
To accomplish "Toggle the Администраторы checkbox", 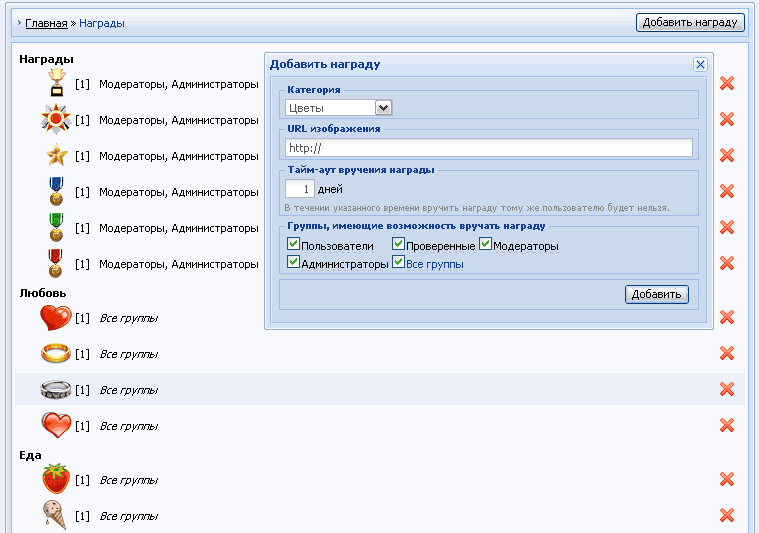I will (x=294, y=263).
